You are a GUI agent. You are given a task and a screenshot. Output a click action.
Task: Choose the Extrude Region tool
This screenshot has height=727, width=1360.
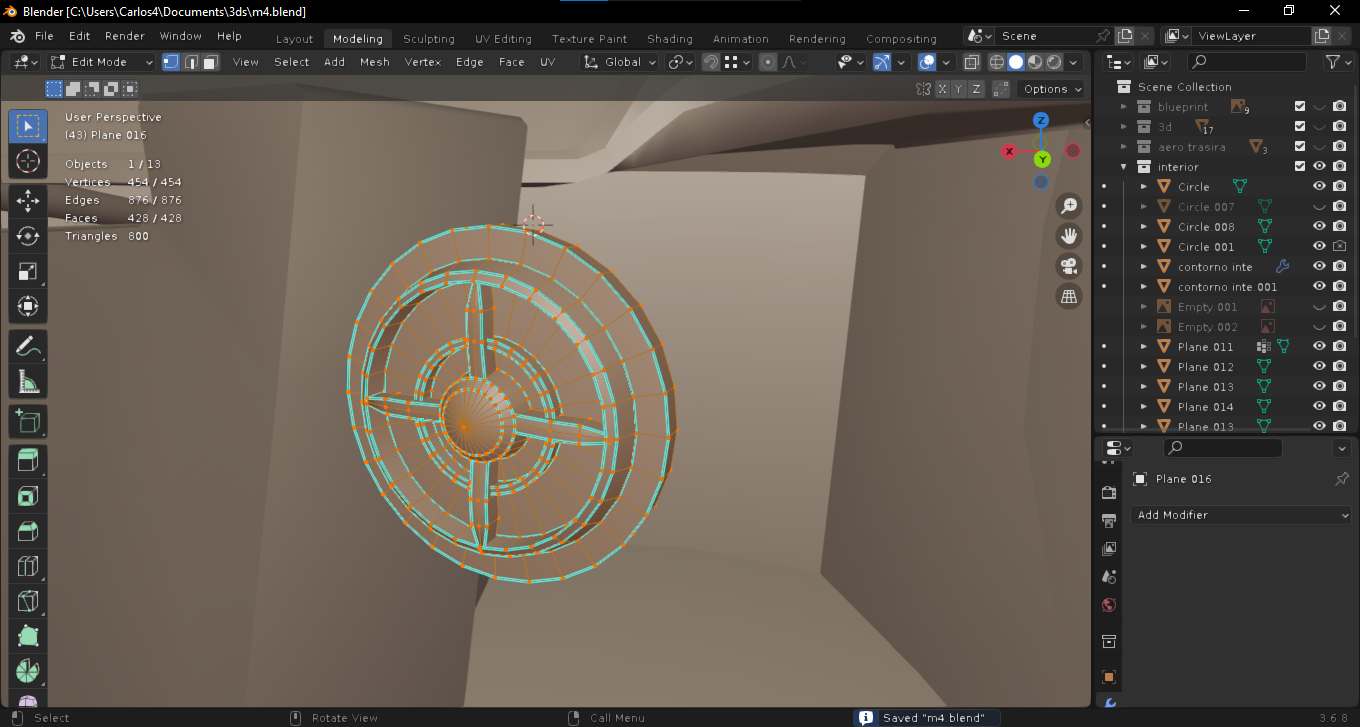[x=28, y=461]
